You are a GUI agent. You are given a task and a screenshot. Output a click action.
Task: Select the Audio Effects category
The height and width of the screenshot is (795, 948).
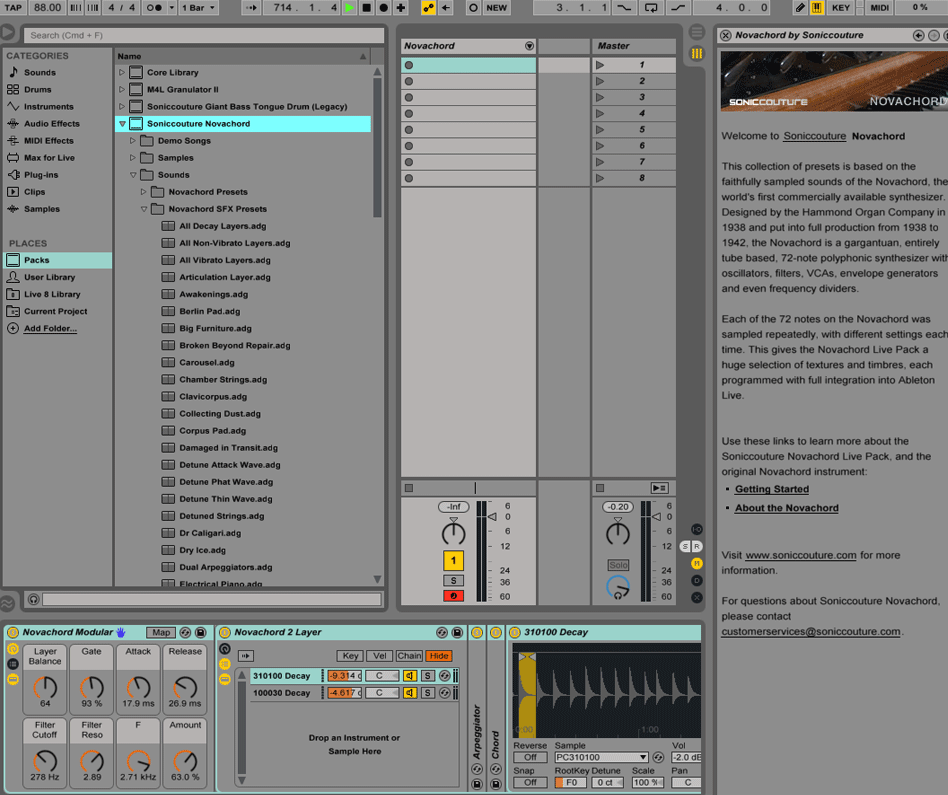point(51,123)
